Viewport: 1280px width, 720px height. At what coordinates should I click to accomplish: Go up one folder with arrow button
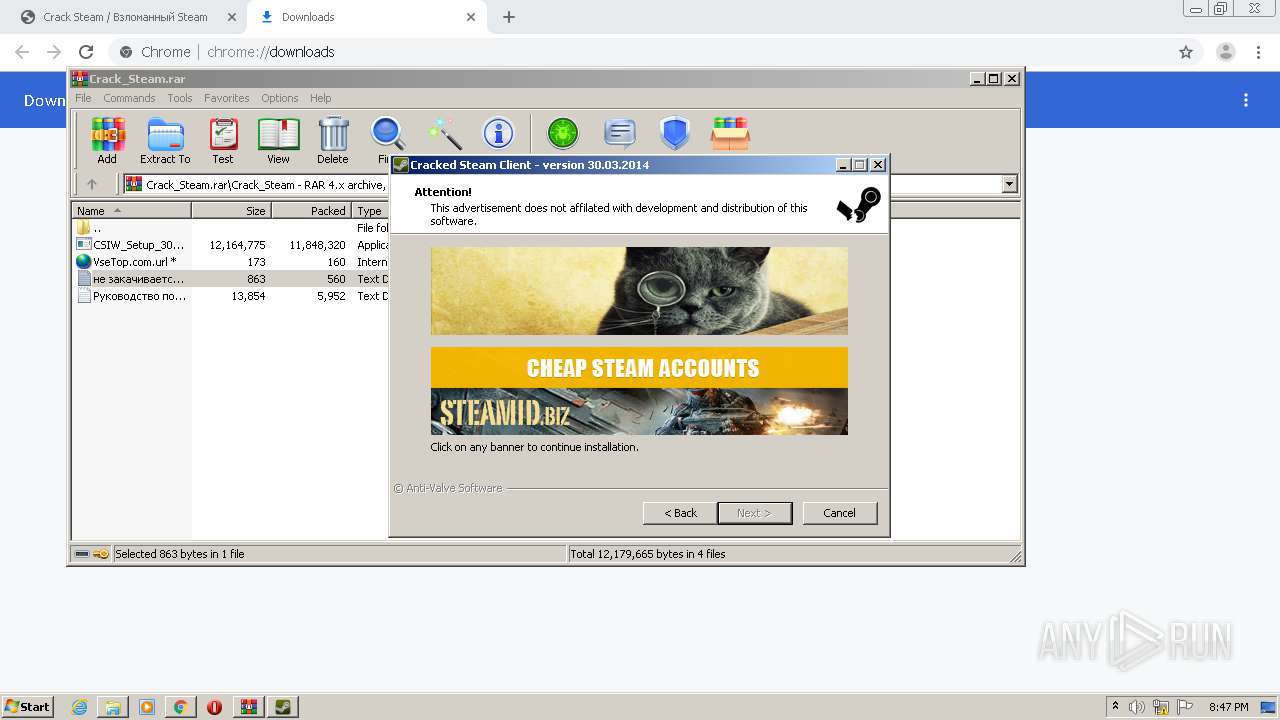(92, 184)
